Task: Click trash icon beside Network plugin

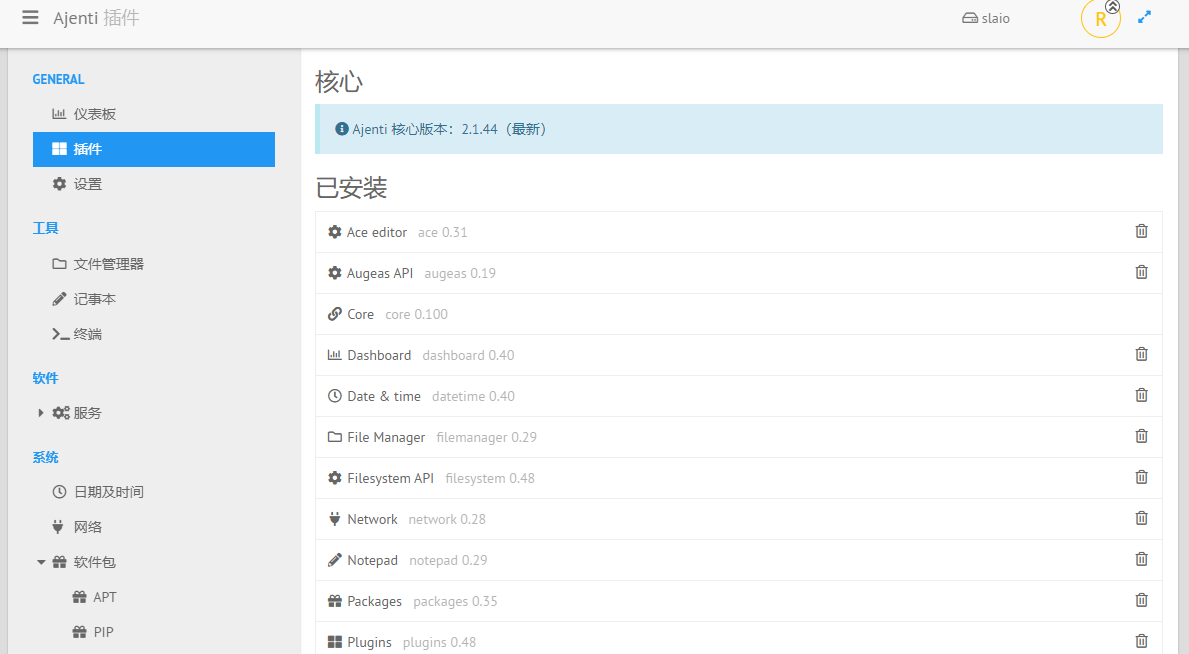Action: [x=1141, y=519]
